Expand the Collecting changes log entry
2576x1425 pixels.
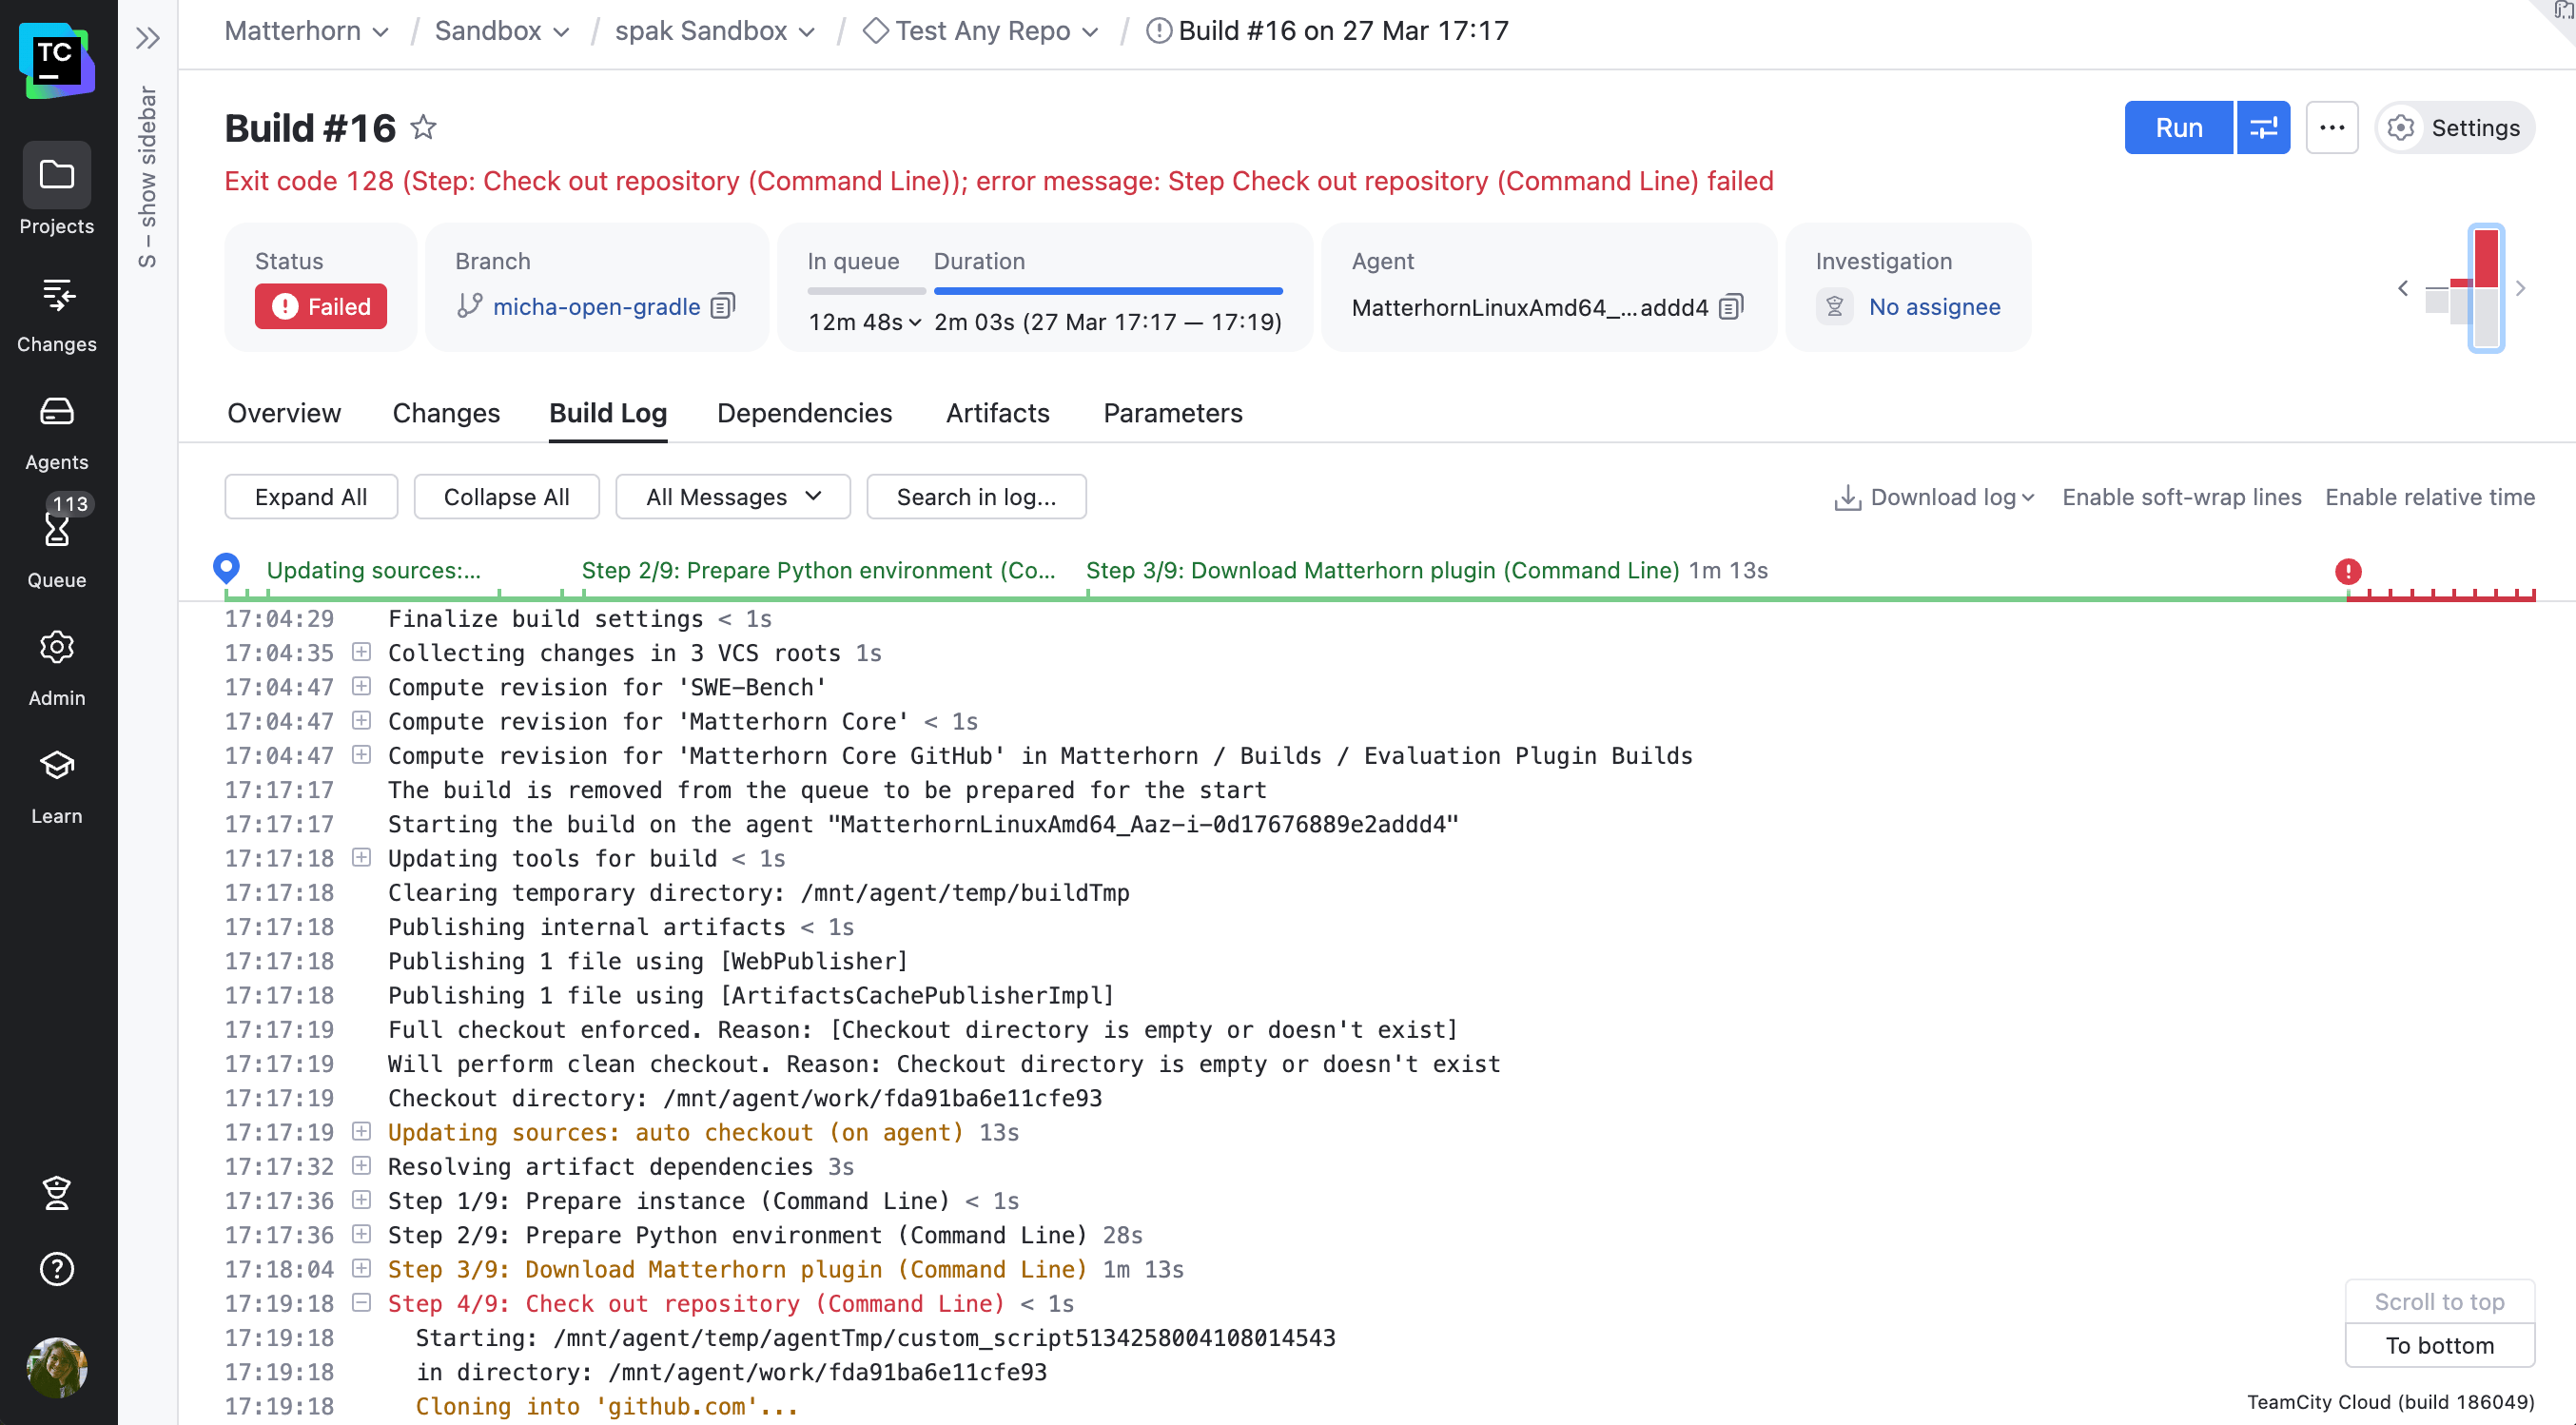361,652
